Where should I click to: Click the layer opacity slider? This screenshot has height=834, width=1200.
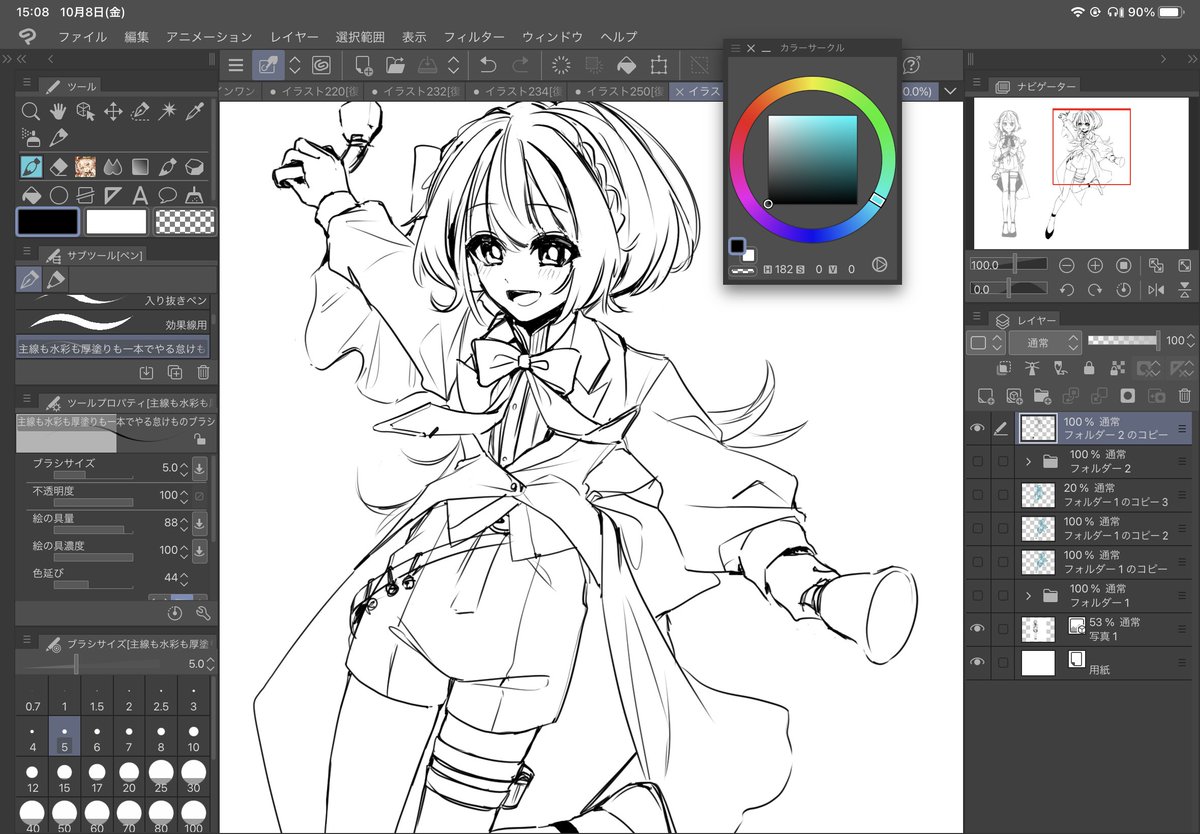tap(1124, 341)
